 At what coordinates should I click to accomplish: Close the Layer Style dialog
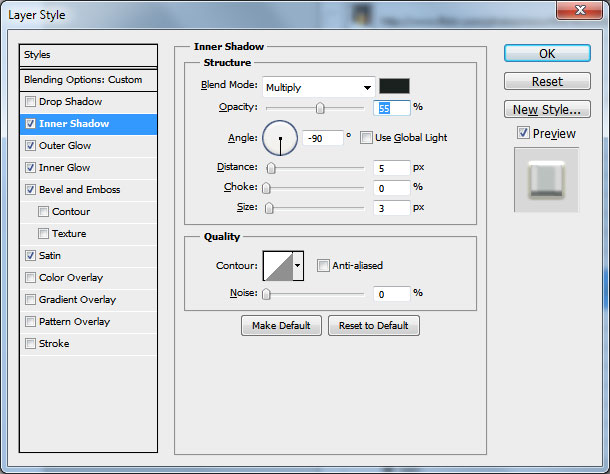coord(580,10)
